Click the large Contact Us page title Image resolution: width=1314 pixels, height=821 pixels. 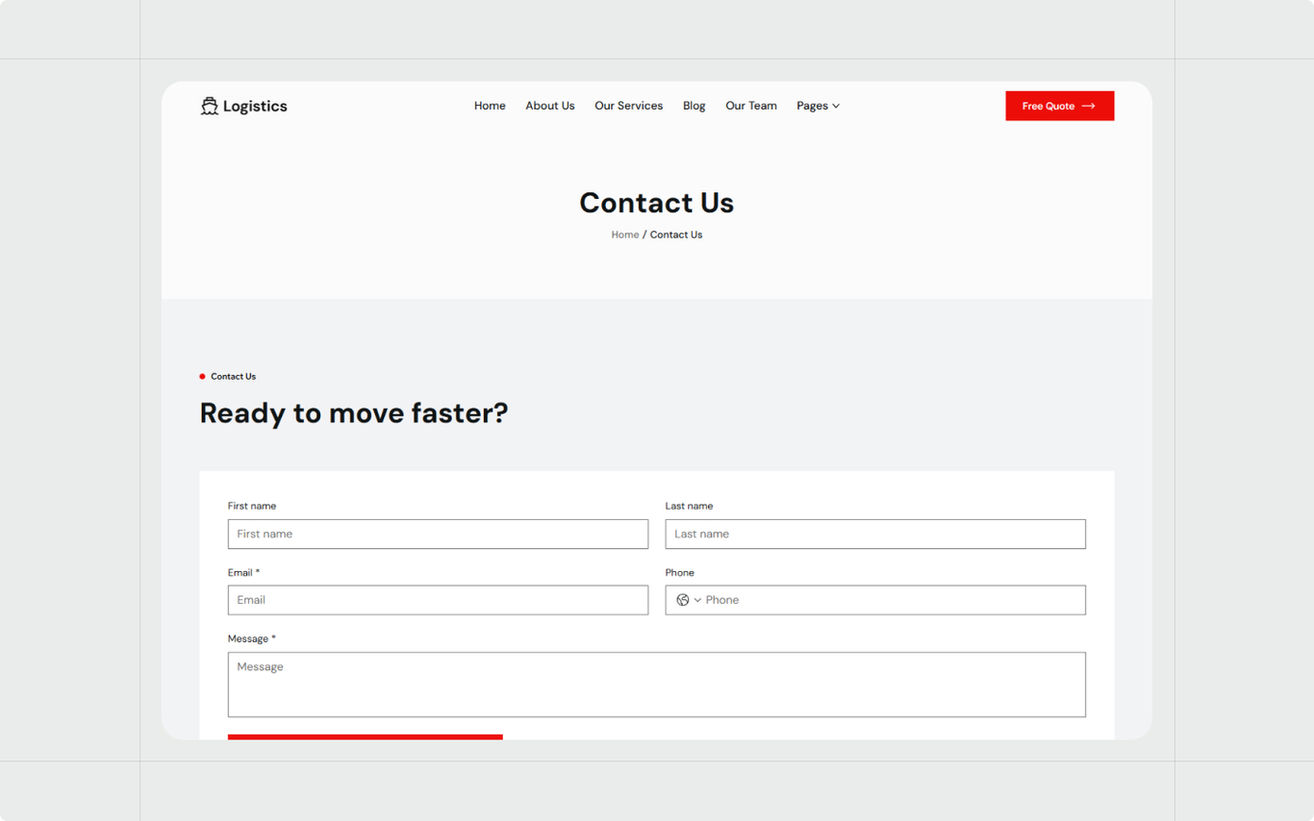(657, 203)
